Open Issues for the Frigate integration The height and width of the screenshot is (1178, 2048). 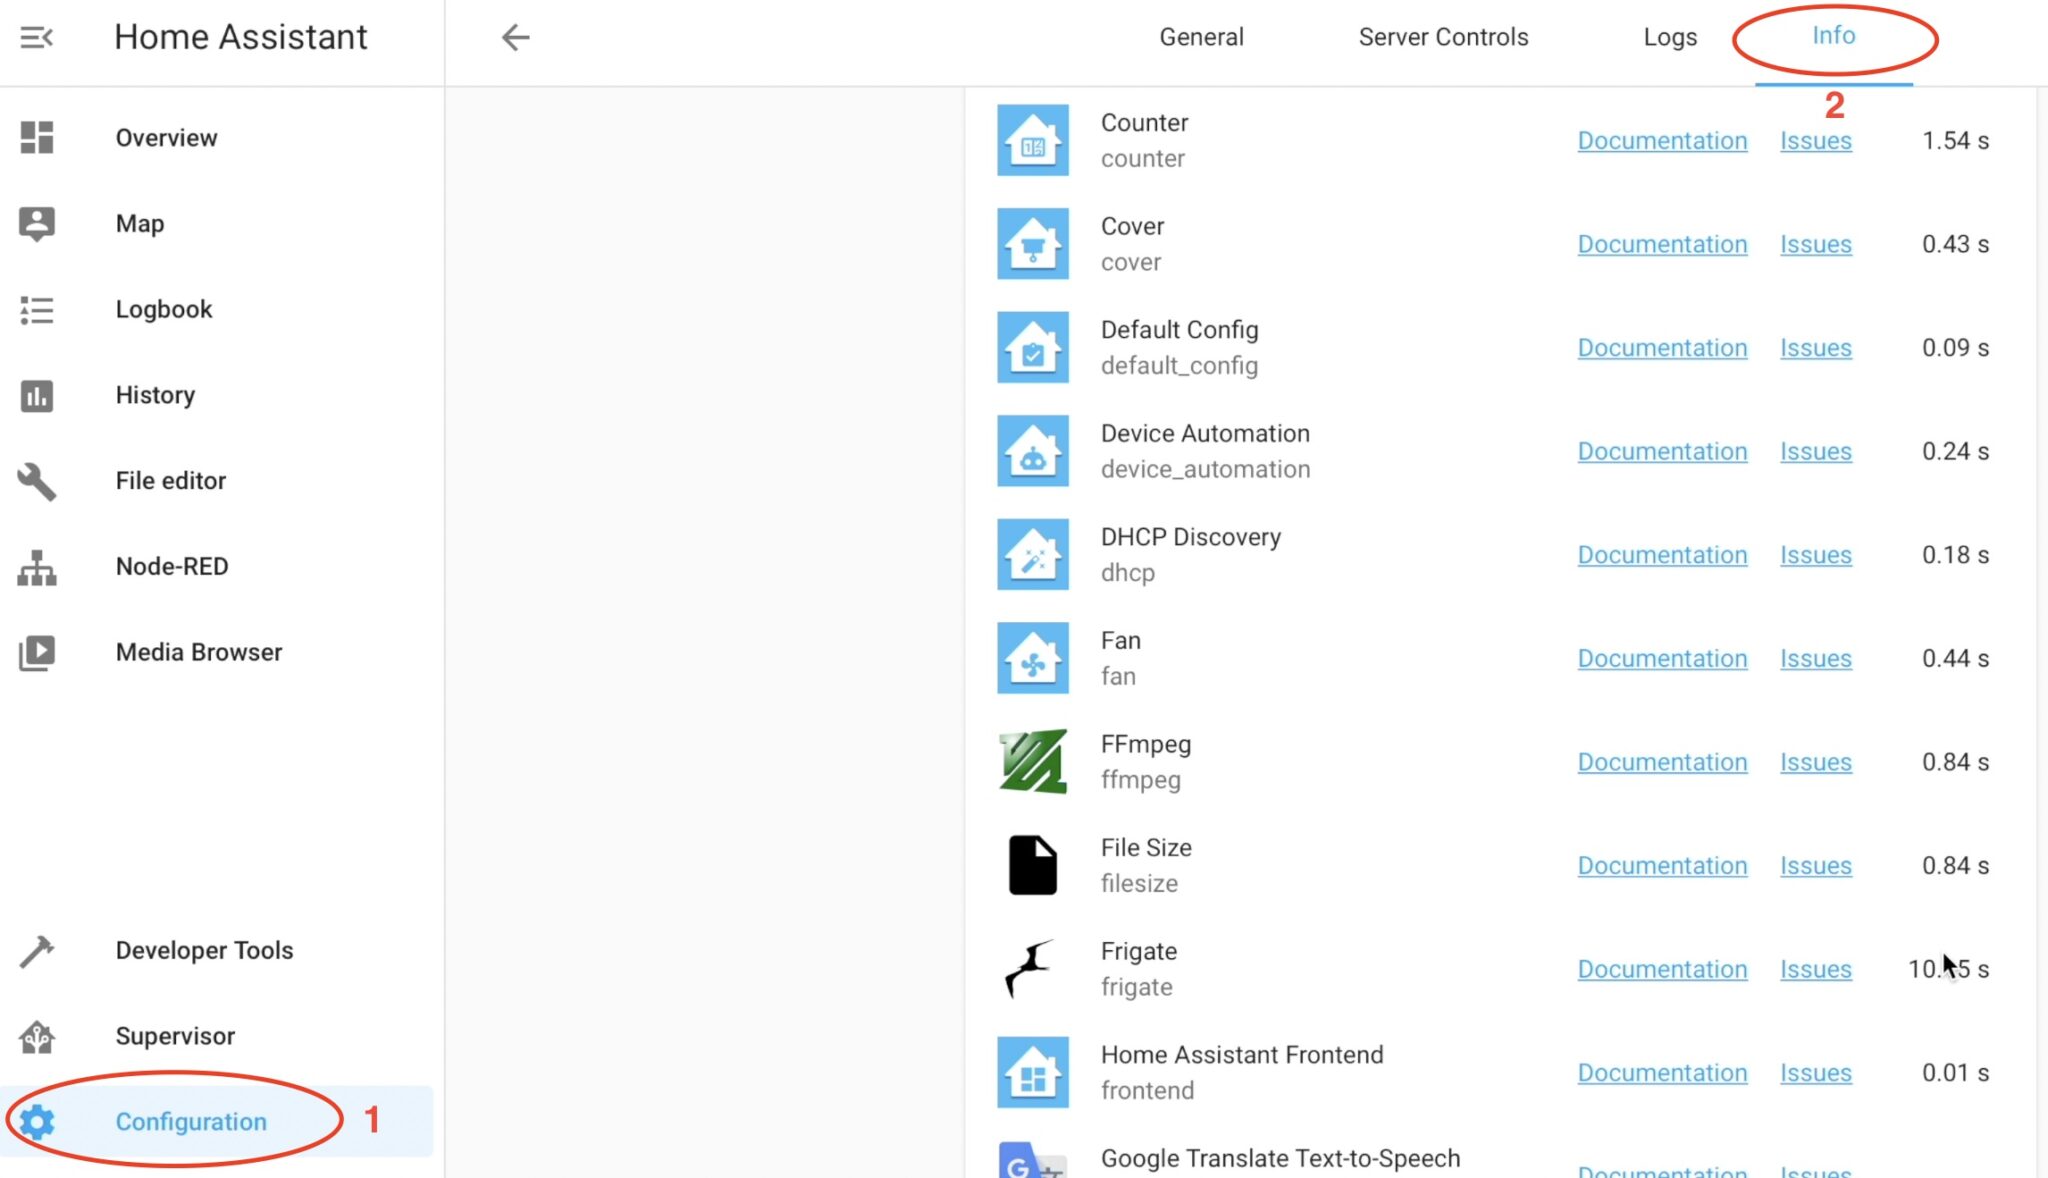(x=1815, y=969)
